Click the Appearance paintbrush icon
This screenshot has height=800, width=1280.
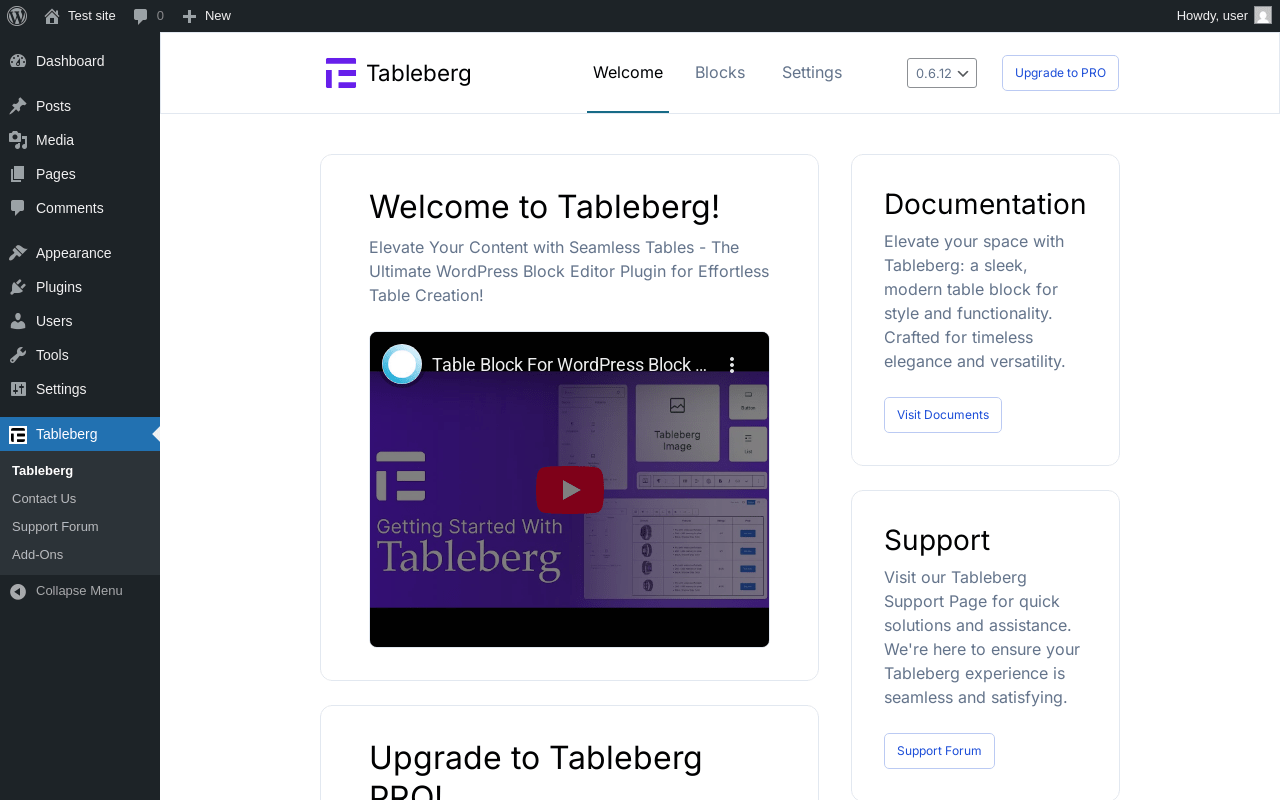pyautogui.click(x=18, y=253)
